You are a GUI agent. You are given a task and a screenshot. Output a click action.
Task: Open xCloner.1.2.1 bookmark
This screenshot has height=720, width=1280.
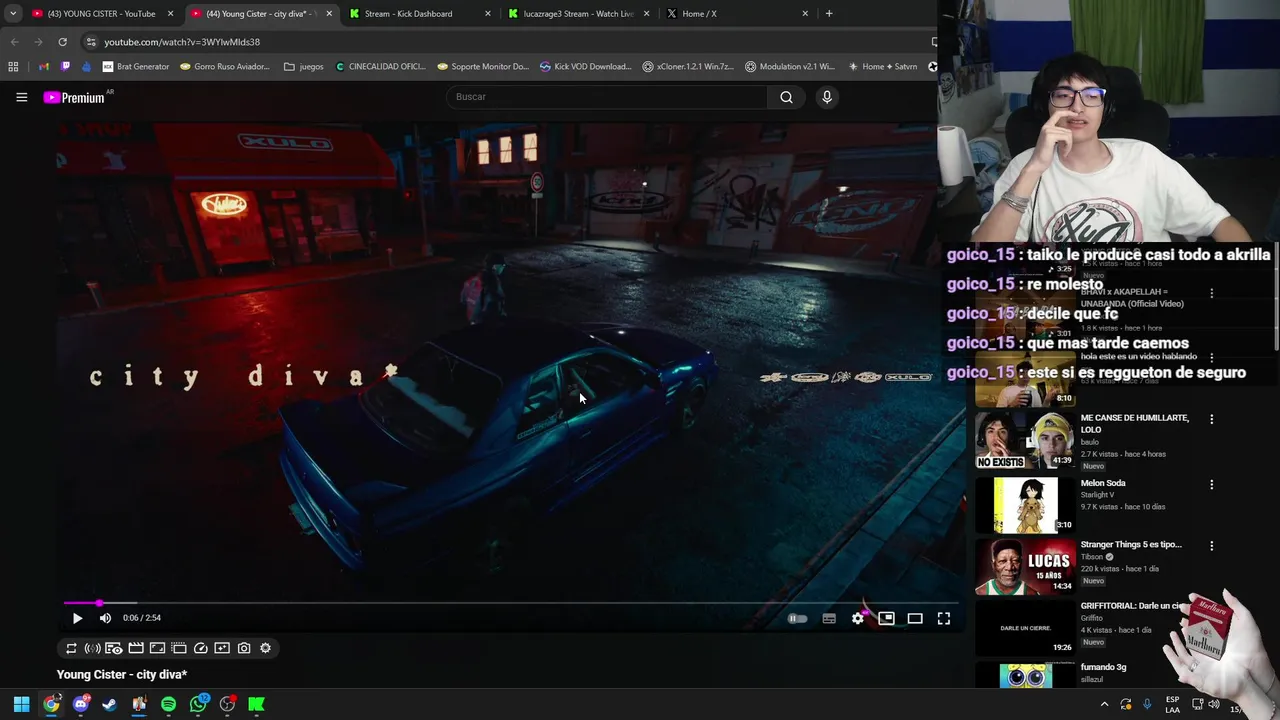tap(688, 67)
